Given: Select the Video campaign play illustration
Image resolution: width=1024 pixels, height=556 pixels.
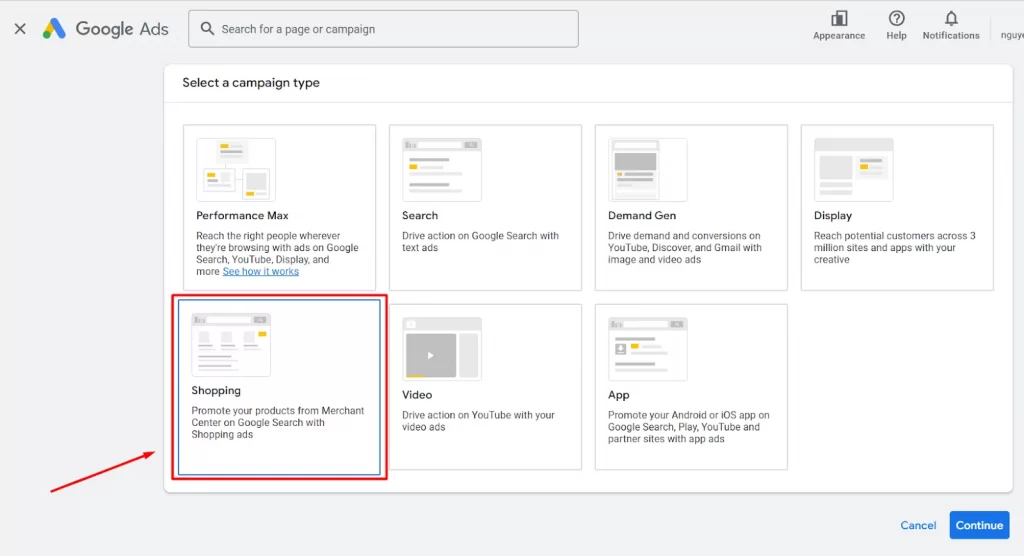Looking at the screenshot, I should pyautogui.click(x=441, y=349).
